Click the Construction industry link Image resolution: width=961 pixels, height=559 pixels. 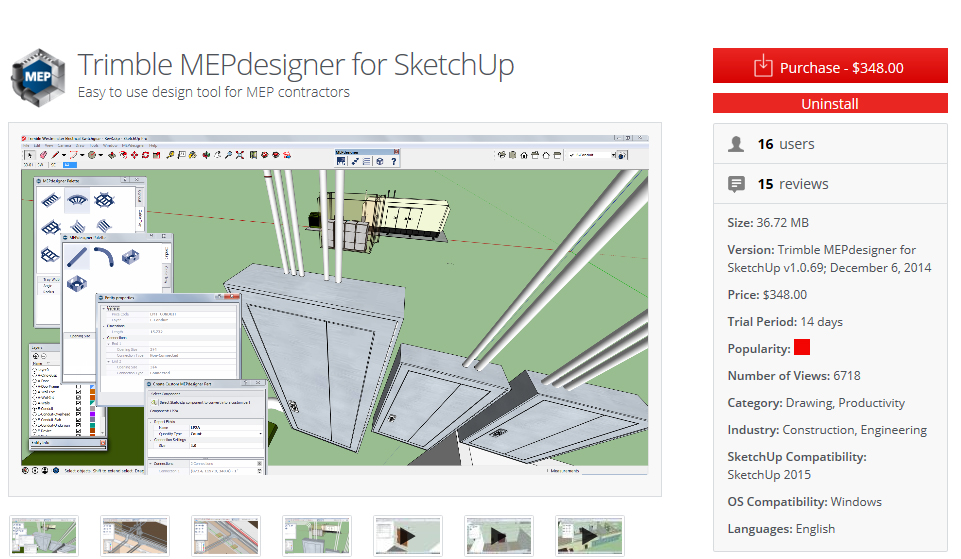click(x=818, y=430)
